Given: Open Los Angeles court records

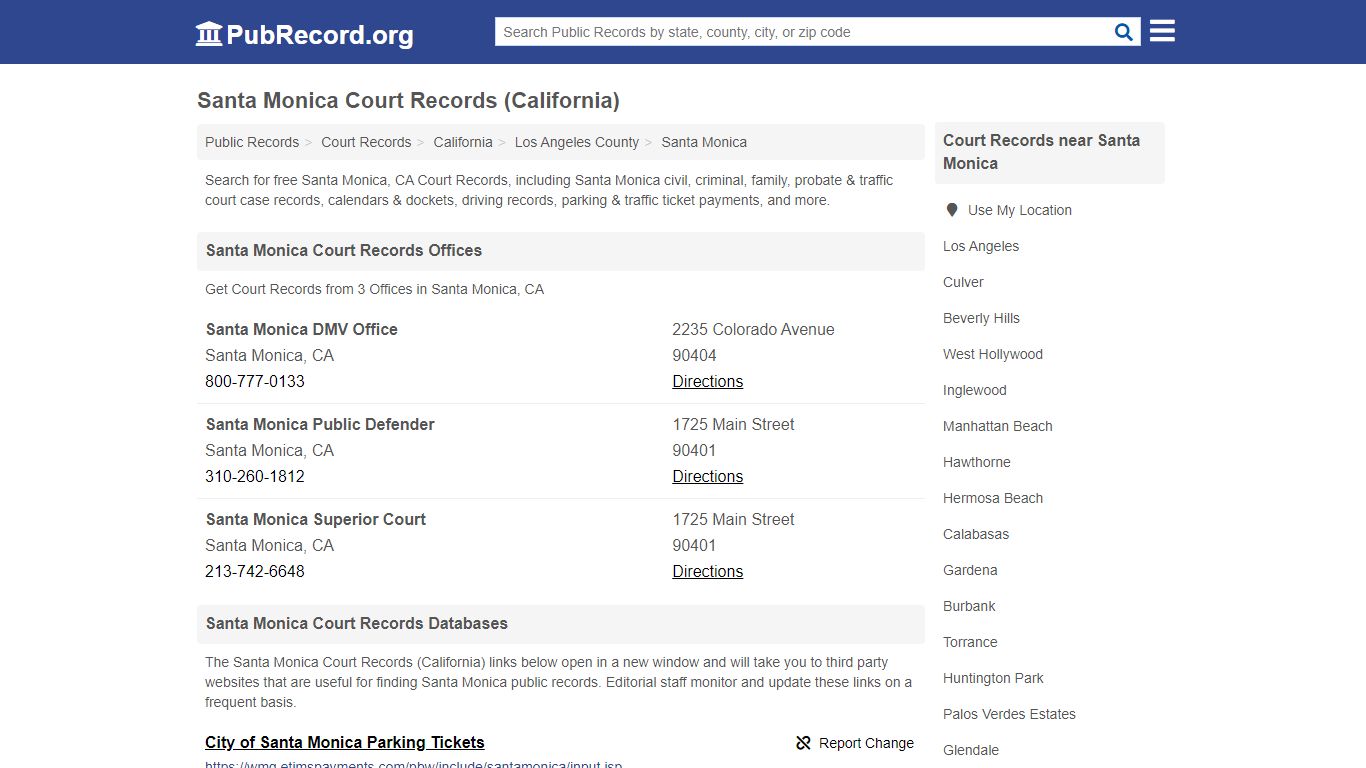Looking at the screenshot, I should pyautogui.click(x=981, y=246).
